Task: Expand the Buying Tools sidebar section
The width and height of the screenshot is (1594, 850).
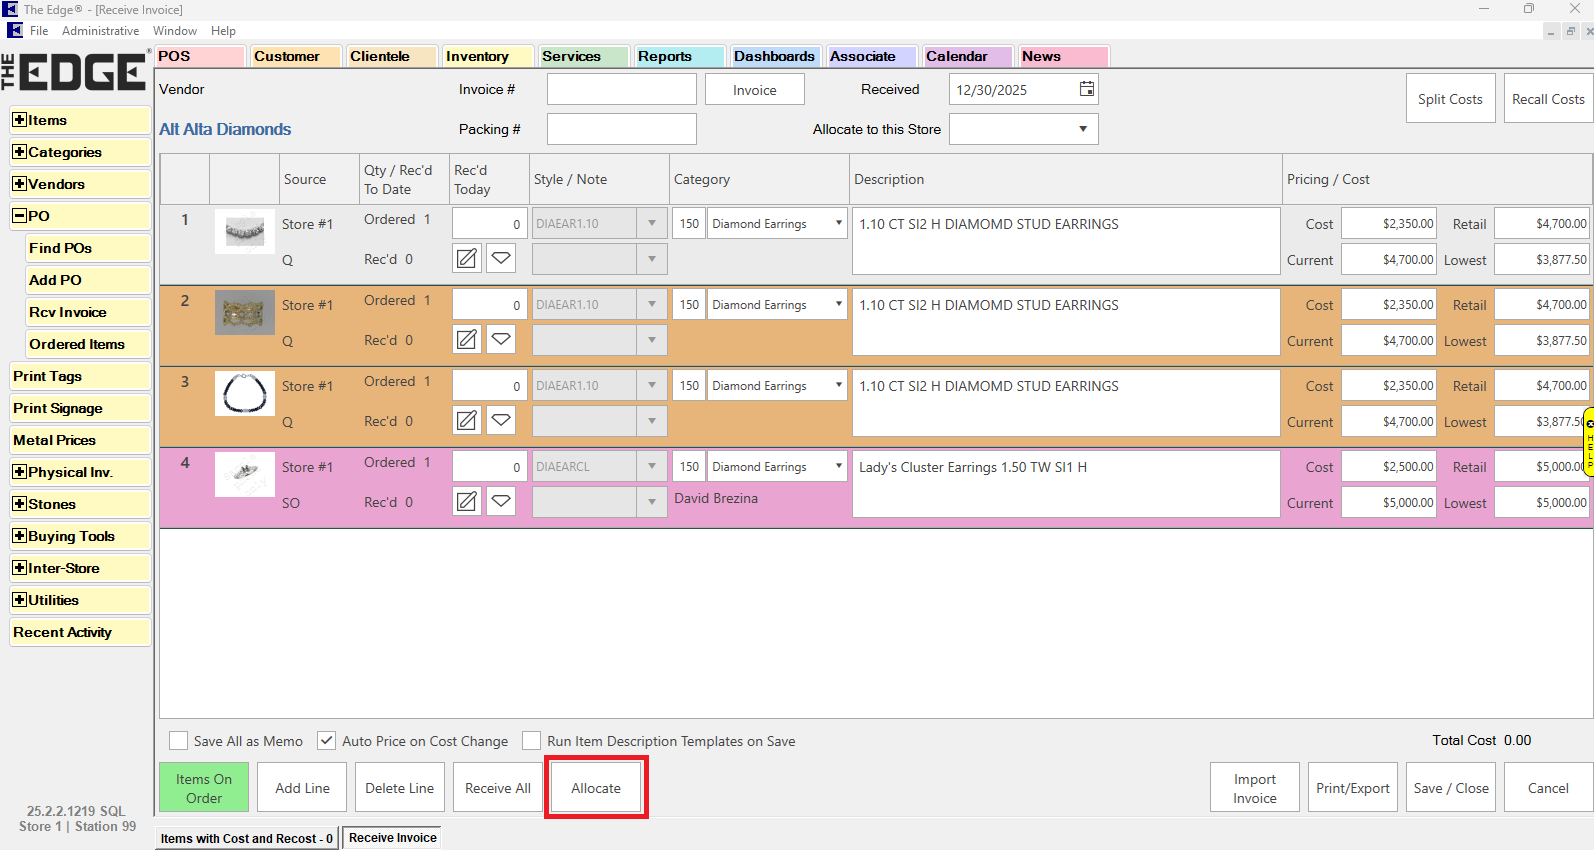Action: pos(19,536)
